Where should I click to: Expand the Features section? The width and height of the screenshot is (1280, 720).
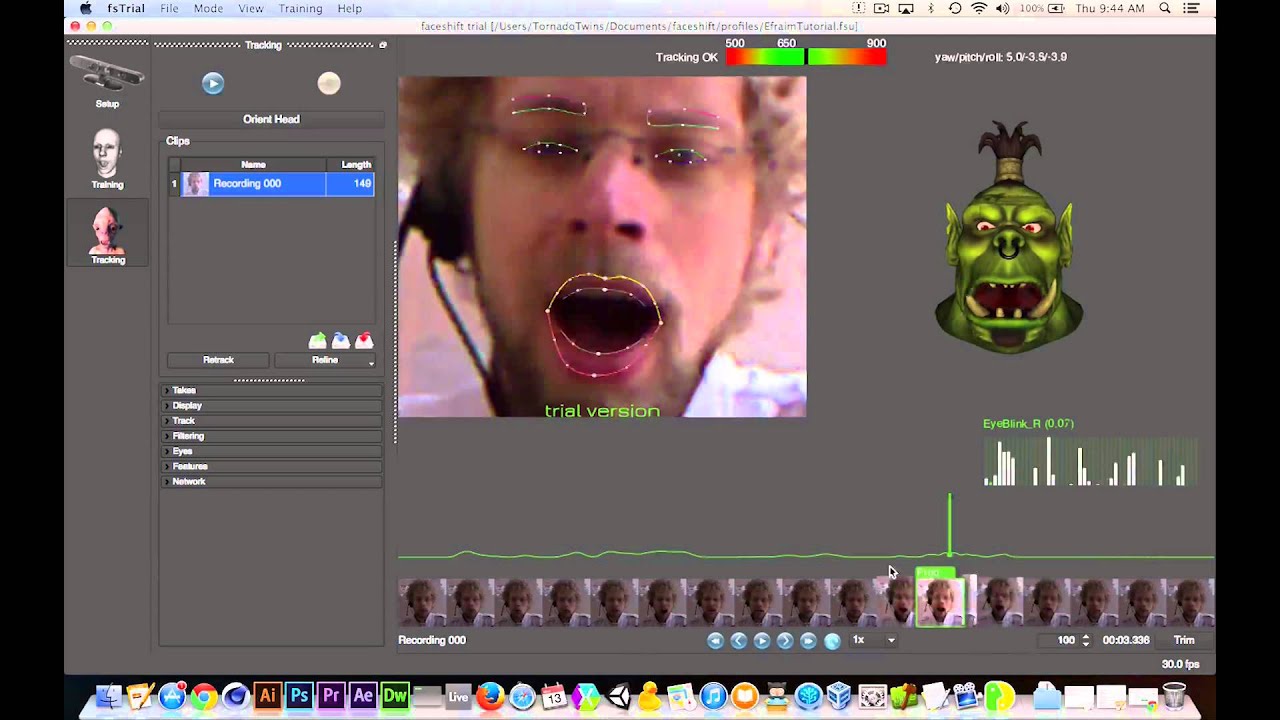(272, 466)
